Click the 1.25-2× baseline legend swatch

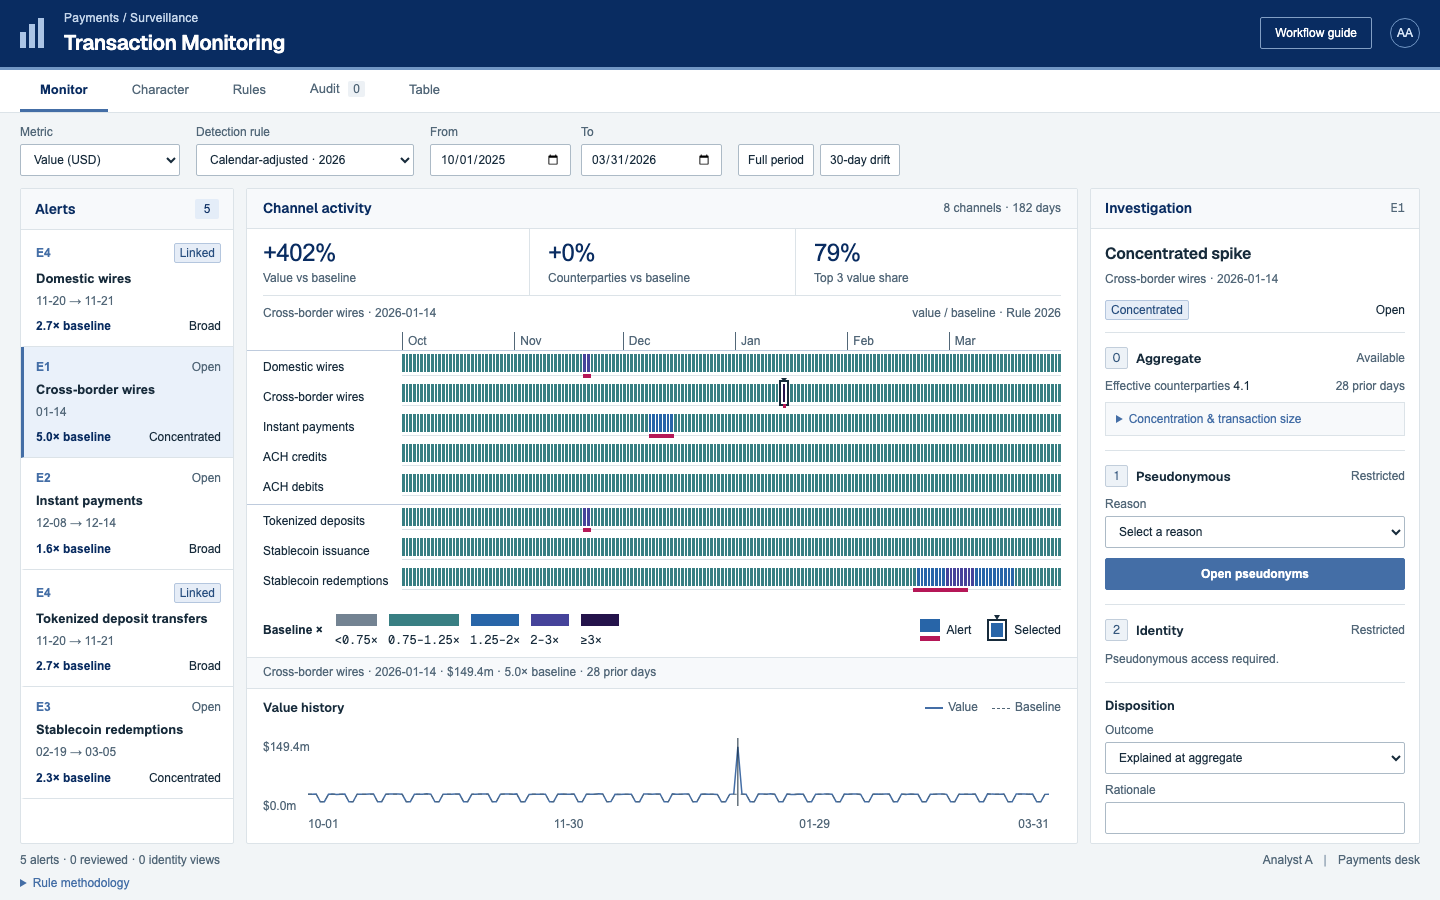click(495, 620)
